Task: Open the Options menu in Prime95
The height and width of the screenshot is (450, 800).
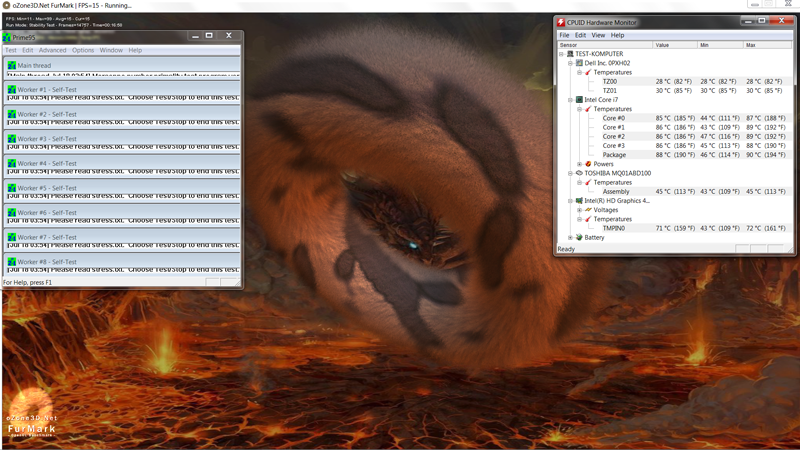Action: (x=83, y=50)
